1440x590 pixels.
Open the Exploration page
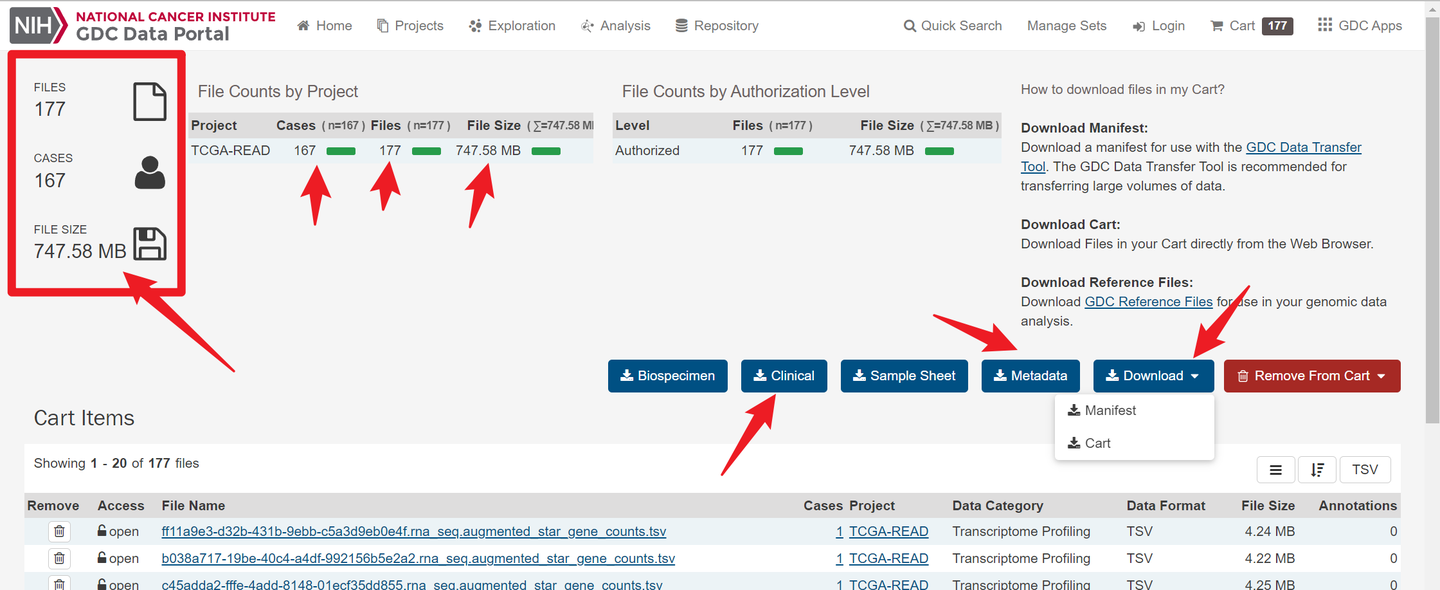[x=511, y=26]
